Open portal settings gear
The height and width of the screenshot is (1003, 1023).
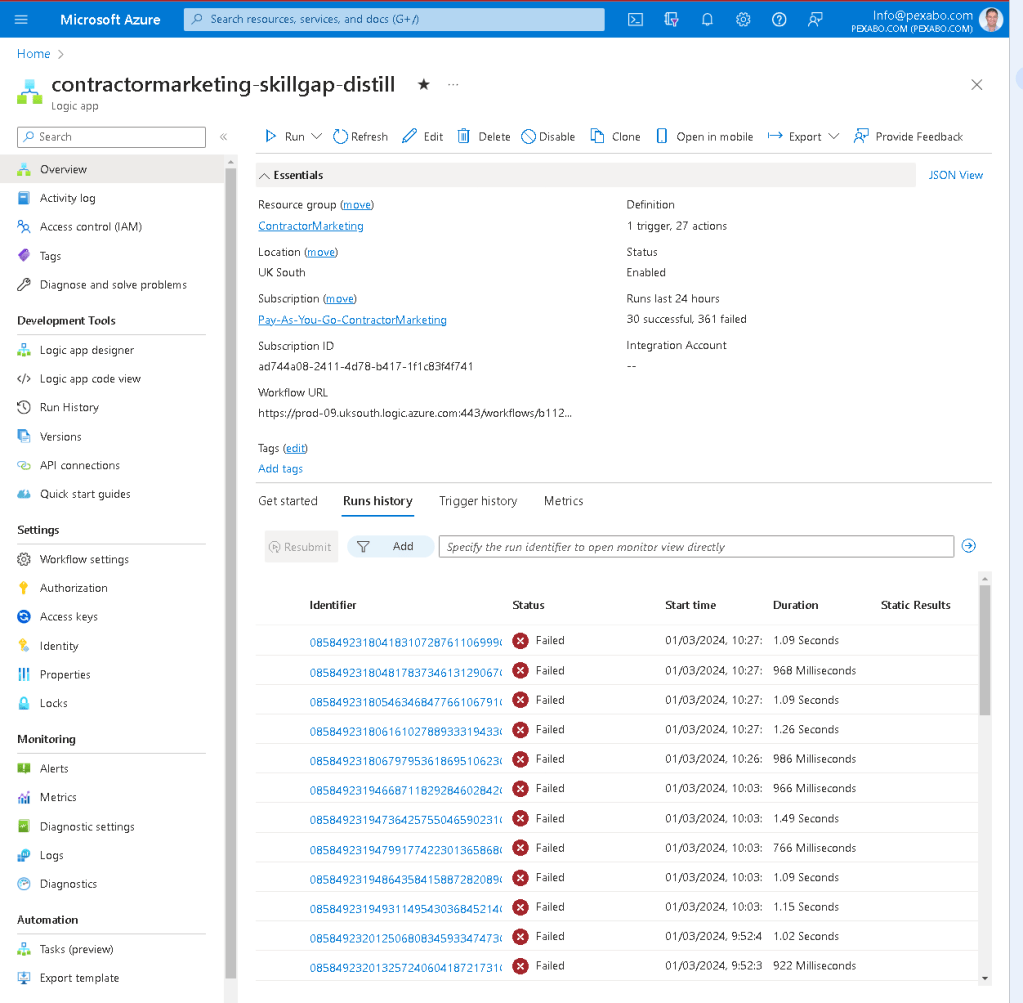pos(743,20)
